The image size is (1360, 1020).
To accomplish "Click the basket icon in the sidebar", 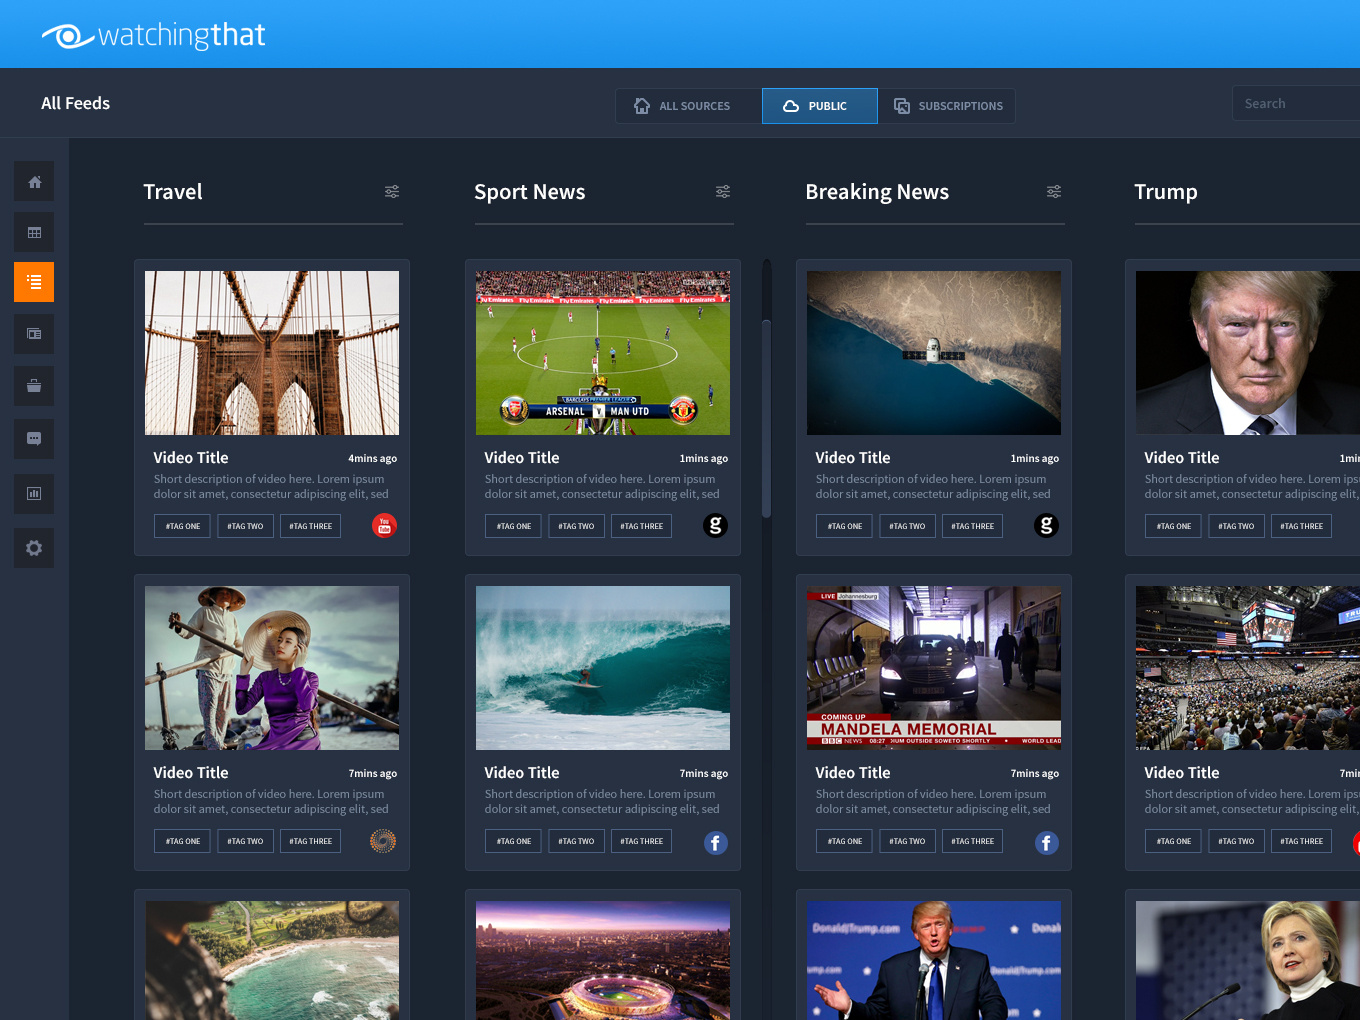I will coord(34,386).
